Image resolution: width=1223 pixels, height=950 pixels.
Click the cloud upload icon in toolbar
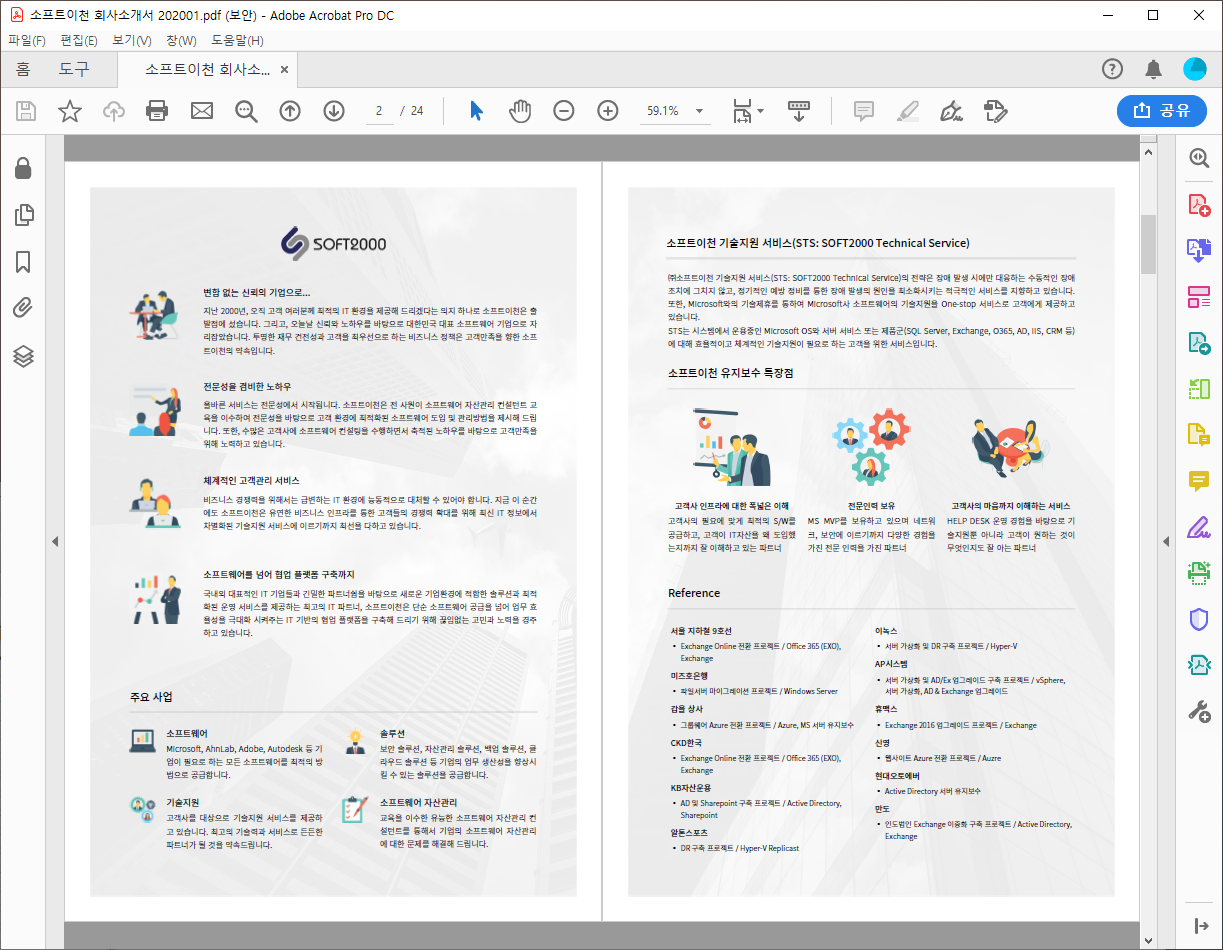(114, 111)
